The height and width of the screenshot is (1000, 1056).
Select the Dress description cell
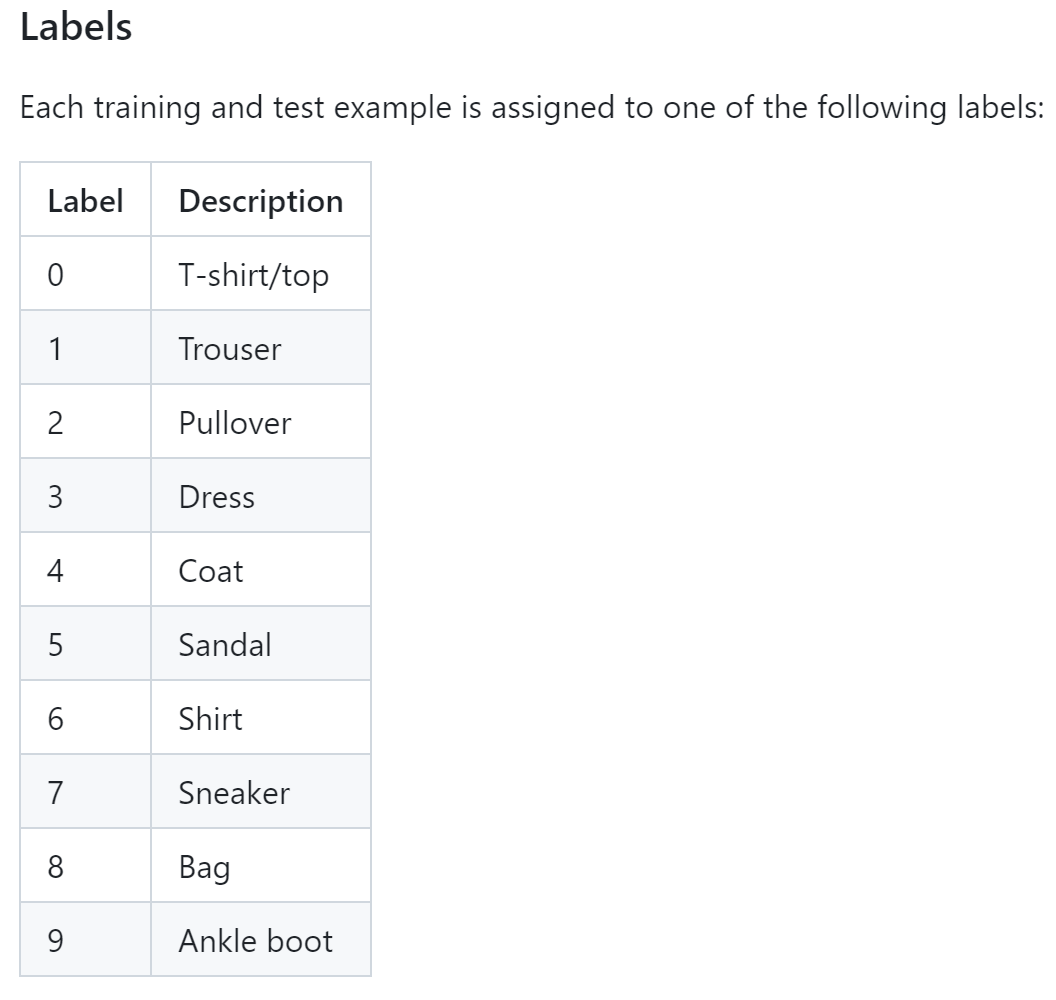261,496
